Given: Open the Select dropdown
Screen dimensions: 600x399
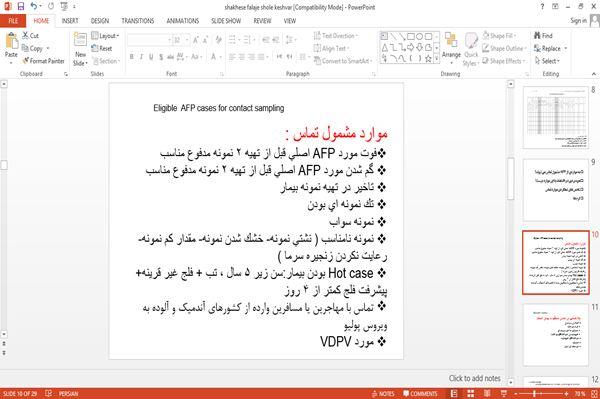Looking at the screenshot, I should 547,61.
